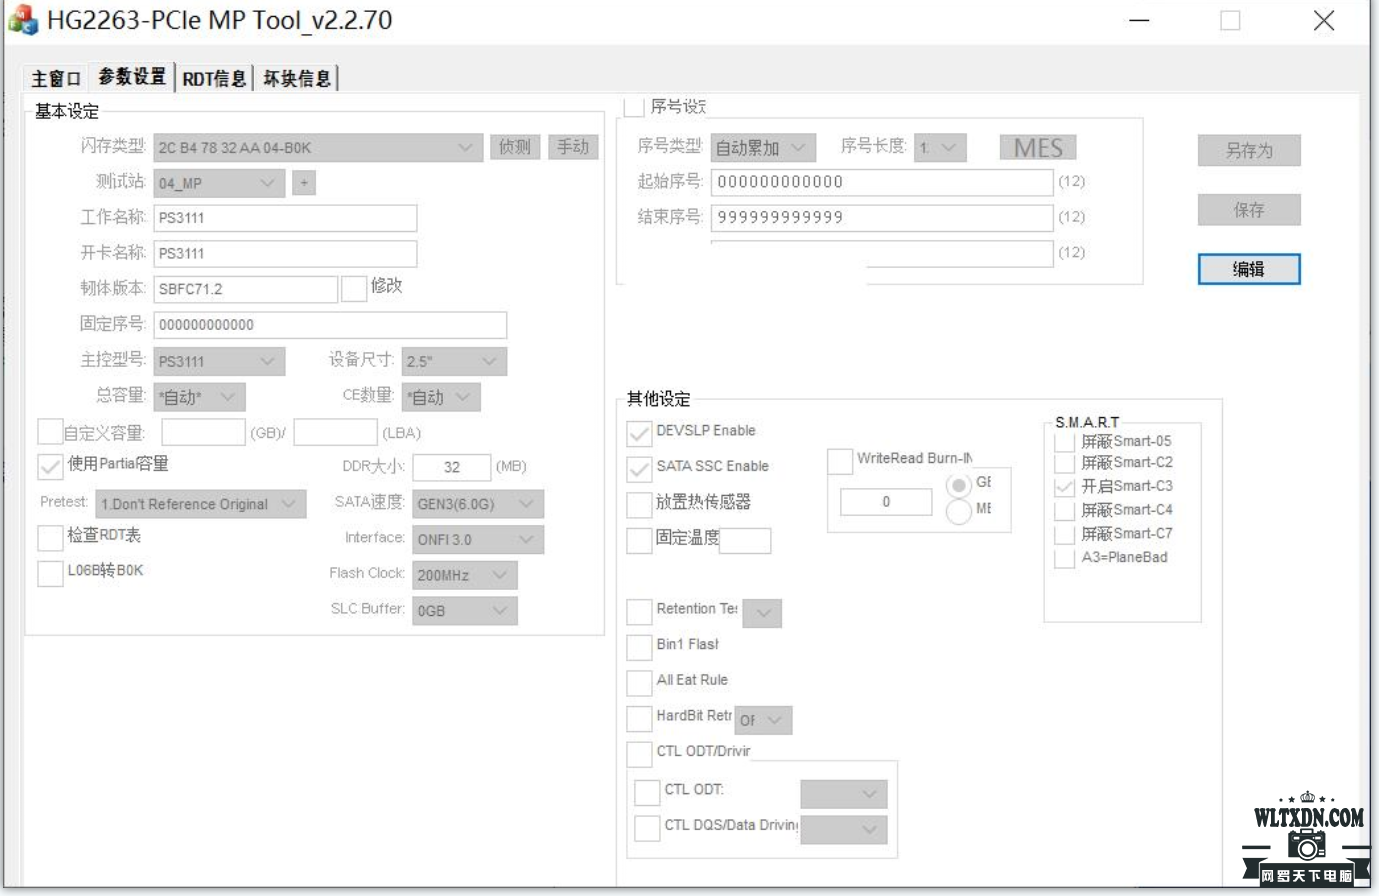Click the 起始序号 input field

coord(882,182)
